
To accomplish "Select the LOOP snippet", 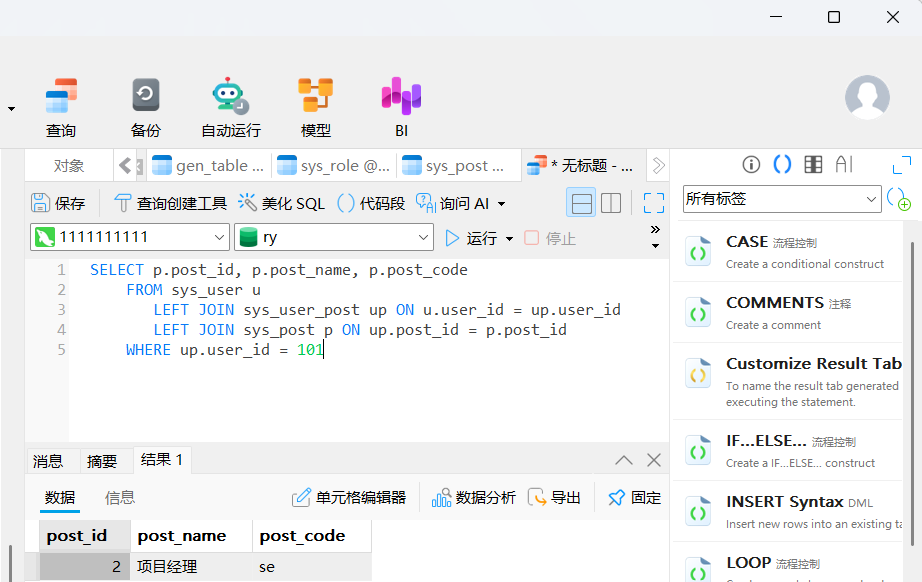I will click(788, 563).
